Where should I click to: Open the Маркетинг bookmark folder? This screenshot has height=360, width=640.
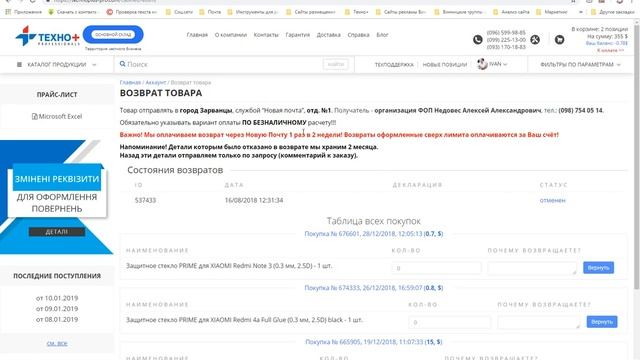tap(552, 12)
